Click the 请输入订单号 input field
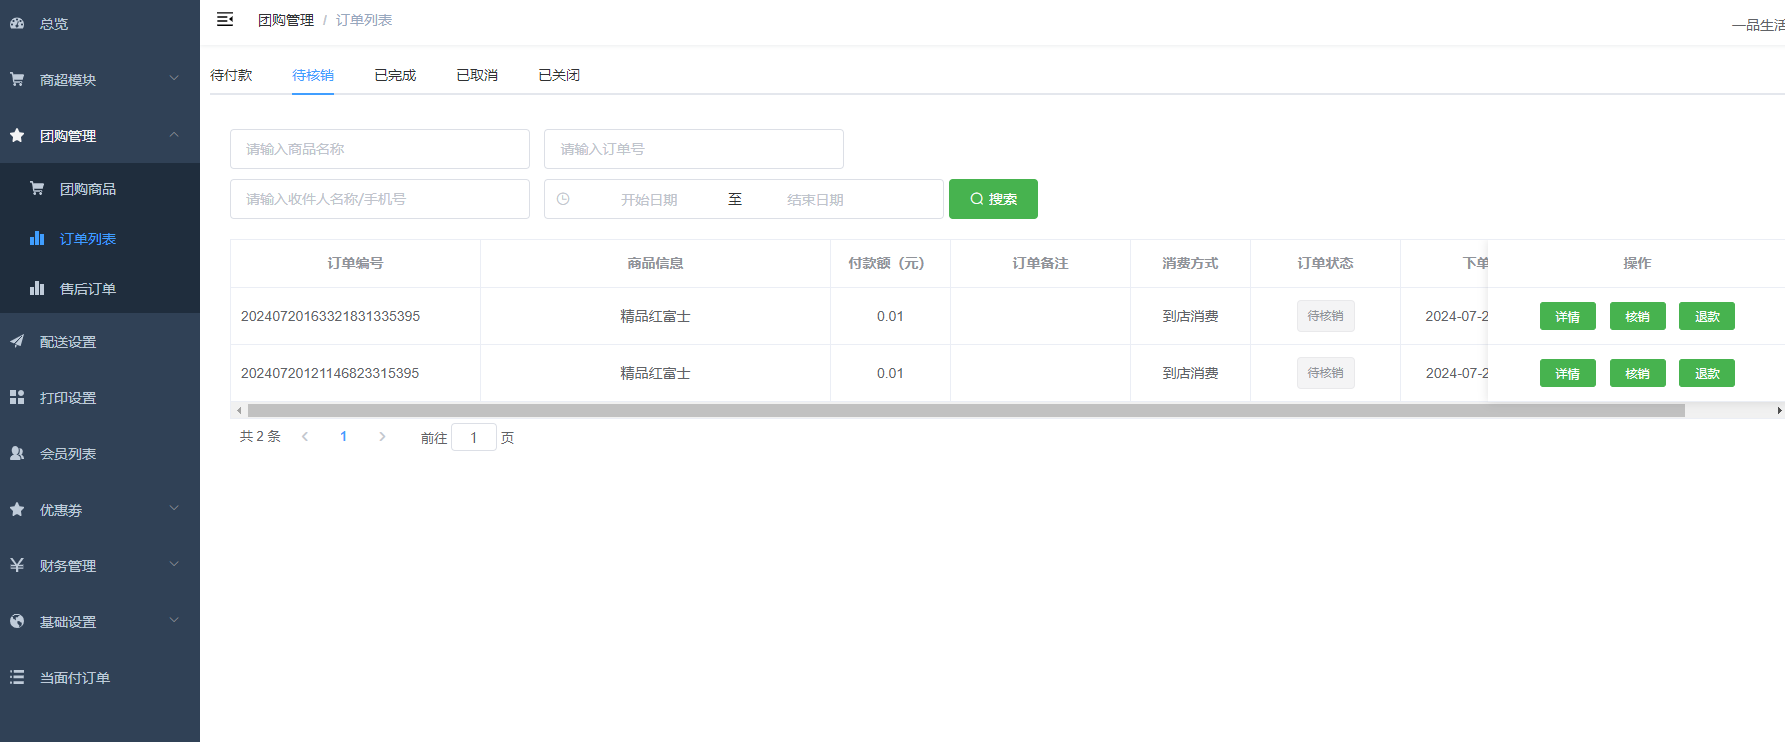The height and width of the screenshot is (742, 1785). pos(693,149)
